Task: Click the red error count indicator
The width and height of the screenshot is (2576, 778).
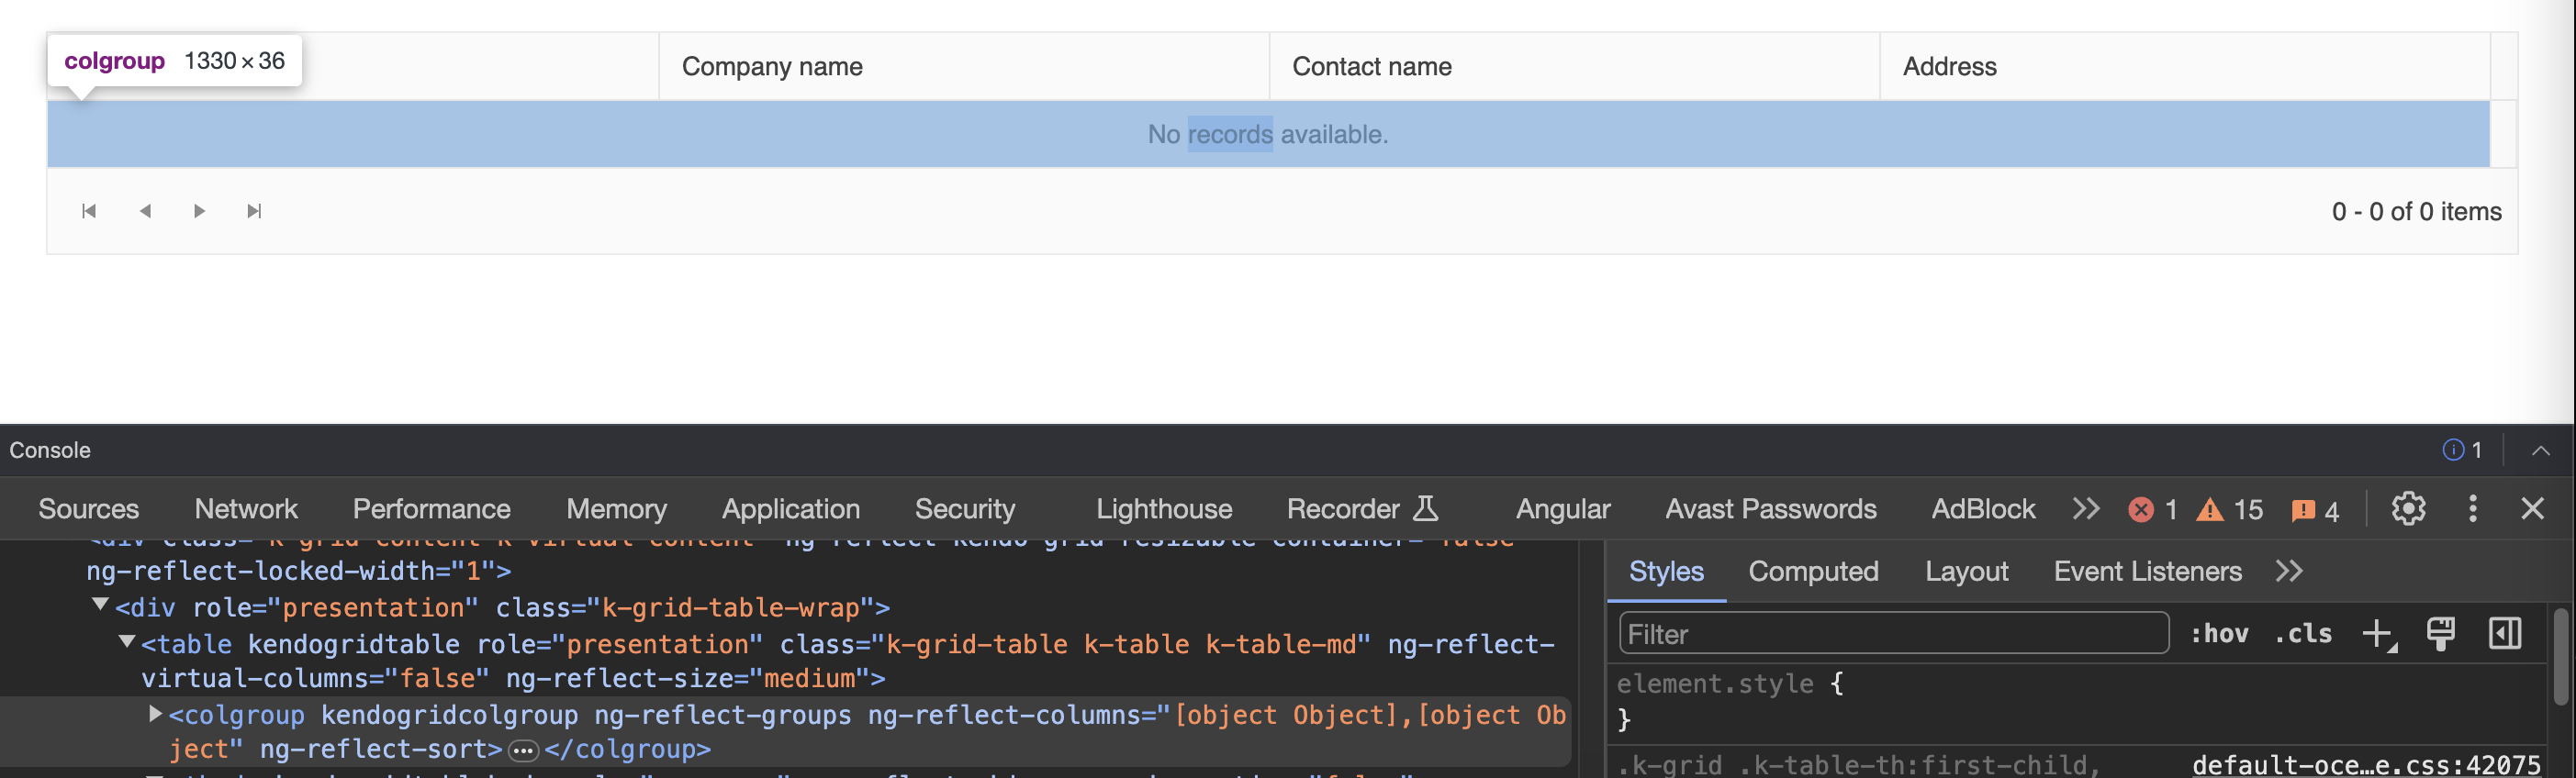Action: coord(2152,510)
